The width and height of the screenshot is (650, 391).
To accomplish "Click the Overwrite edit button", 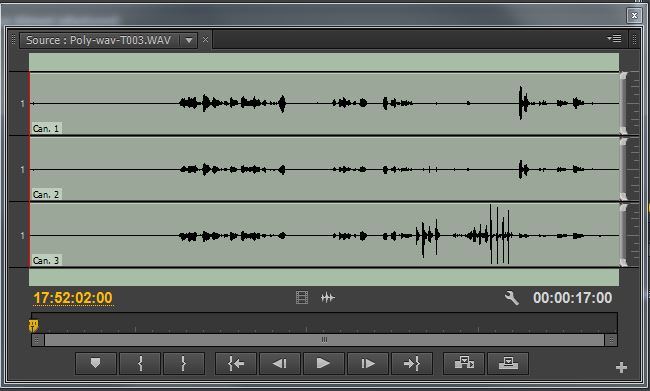I will (x=508, y=364).
